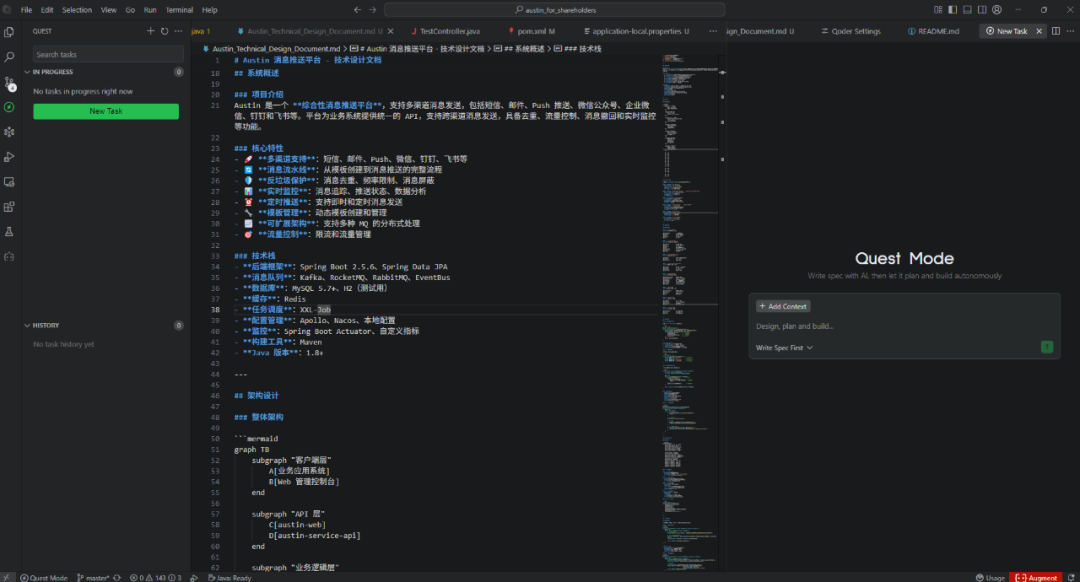This screenshot has width=1080, height=582.
Task: Open notifications bell in status bar
Action: pos(1071,577)
